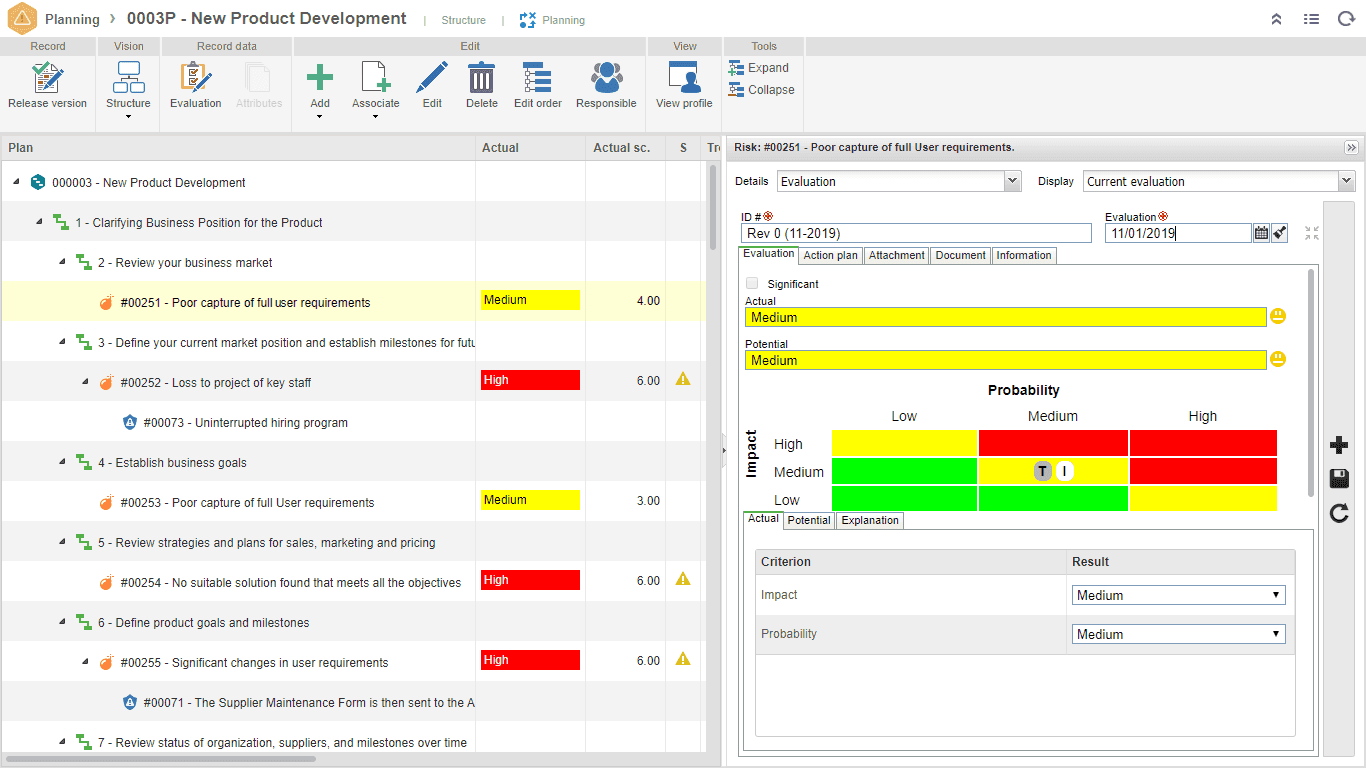Image resolution: width=1366 pixels, height=768 pixels.
Task: Click the save floppy disk icon
Action: coord(1339,479)
